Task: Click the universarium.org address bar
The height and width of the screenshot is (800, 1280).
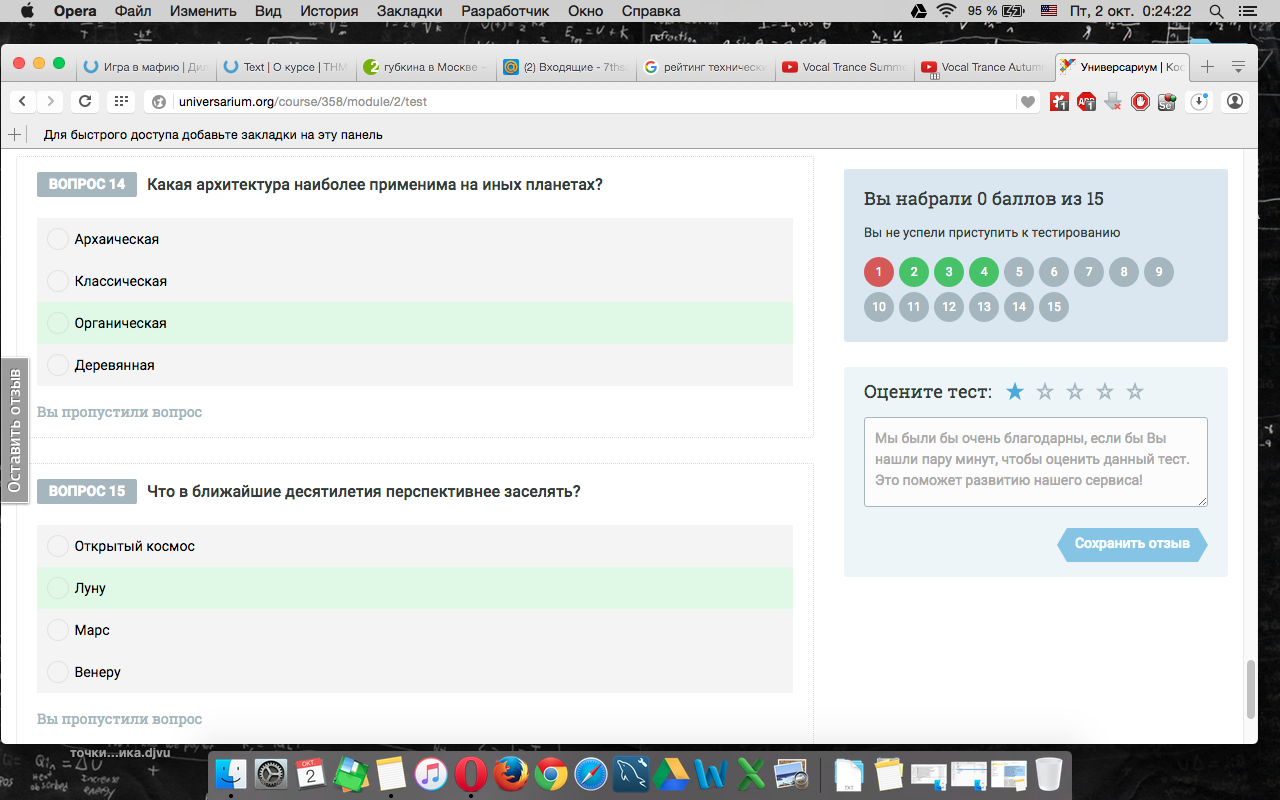Action: click(595, 102)
